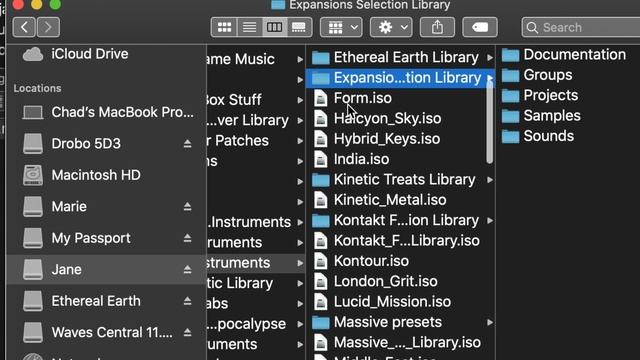Click the middle column scrollbar
The height and width of the screenshot is (360, 640).
490,122
